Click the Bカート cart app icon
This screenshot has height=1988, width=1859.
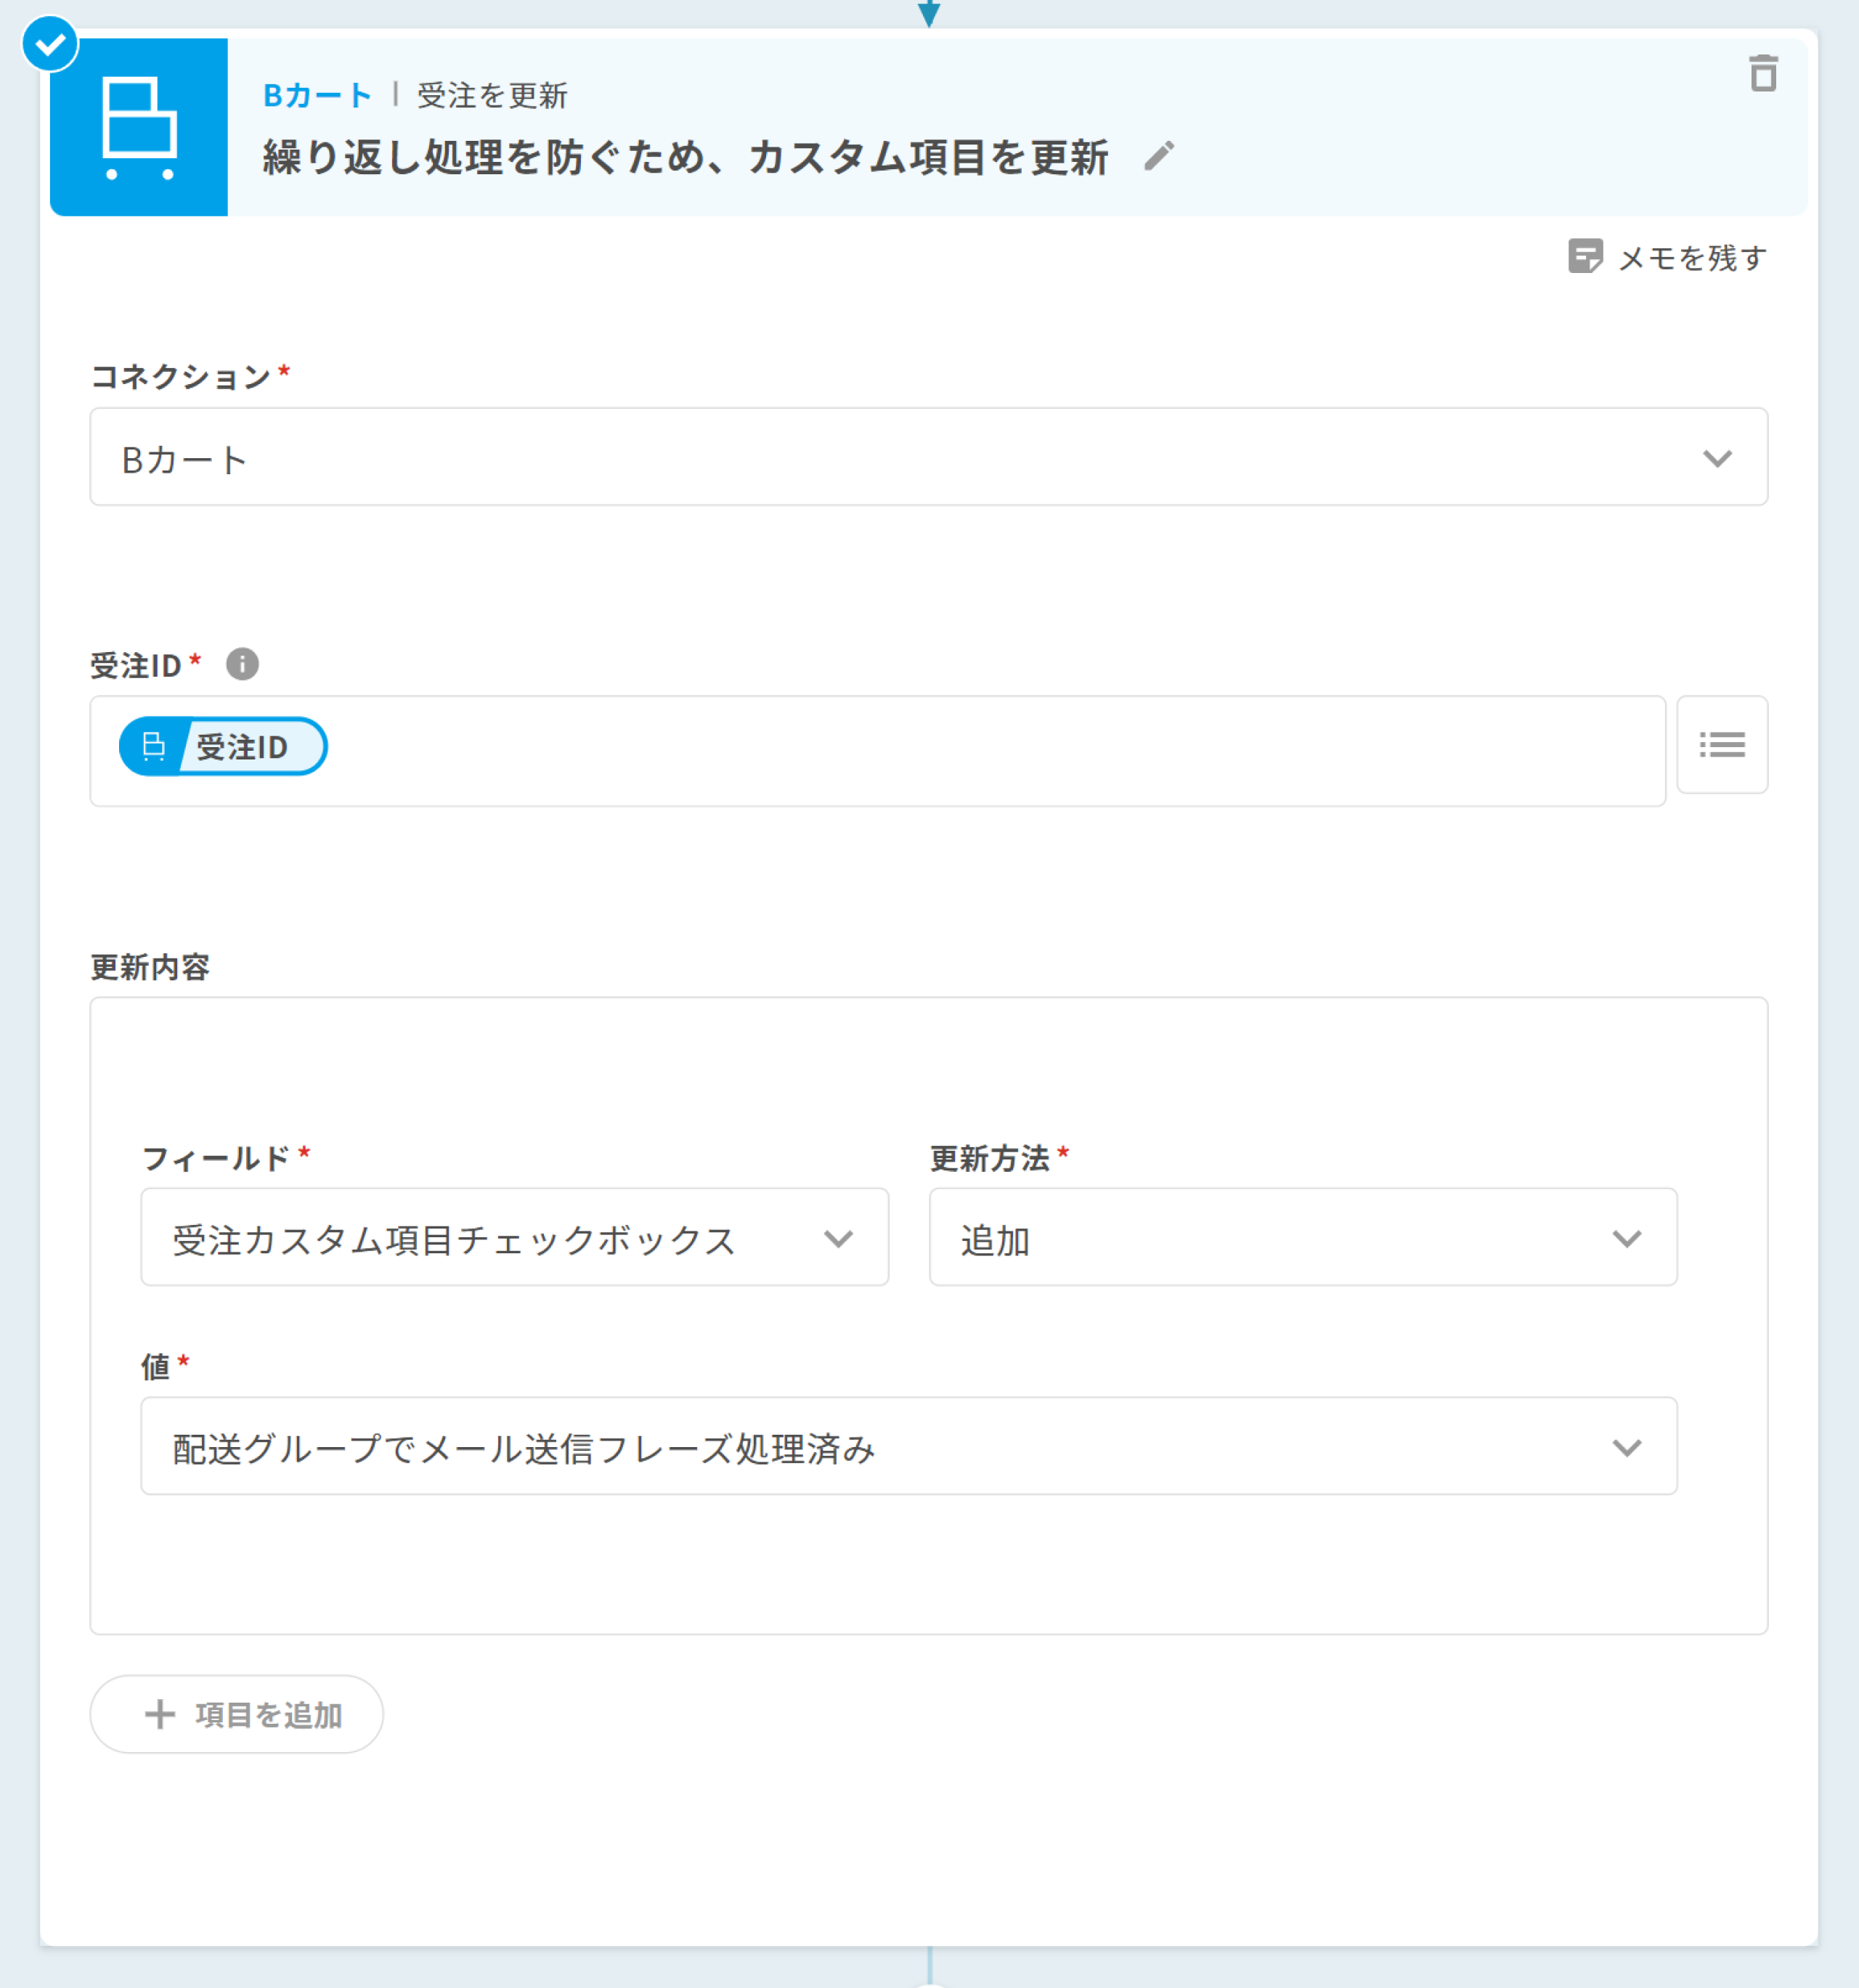[139, 127]
